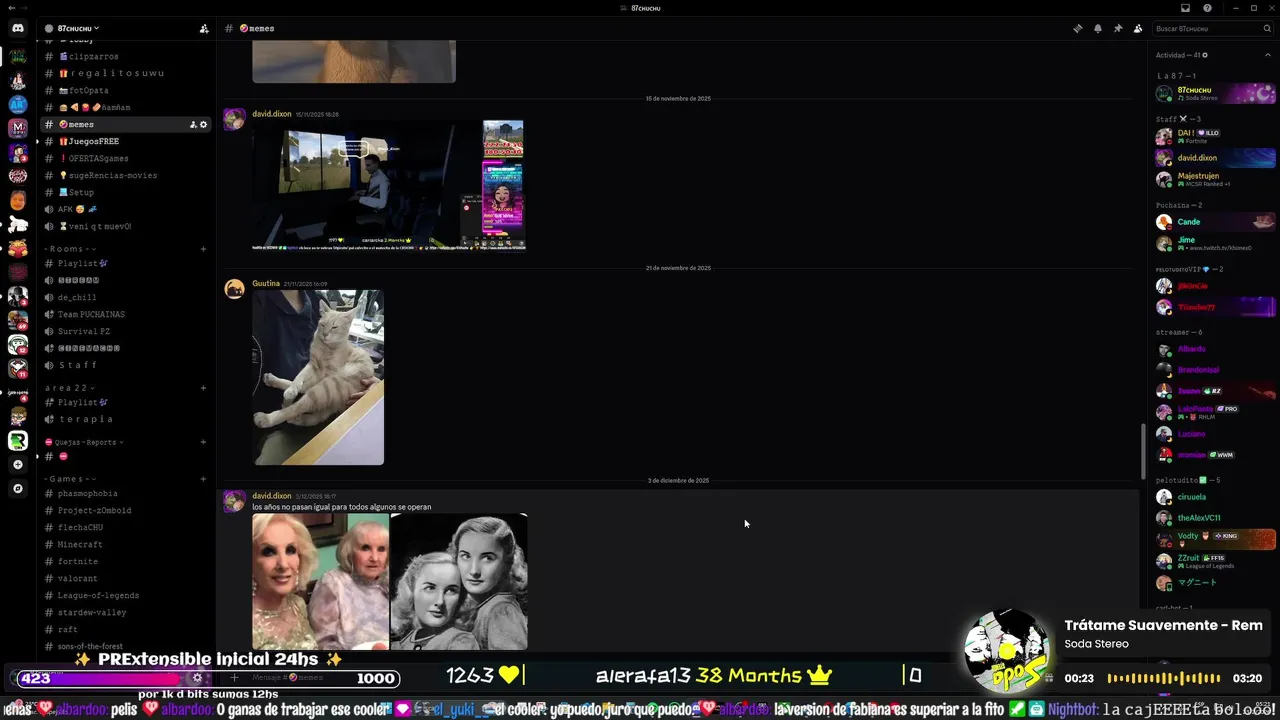This screenshot has width=1280, height=720.
Task: Join the de_chill voice channel
Action: click(126, 297)
